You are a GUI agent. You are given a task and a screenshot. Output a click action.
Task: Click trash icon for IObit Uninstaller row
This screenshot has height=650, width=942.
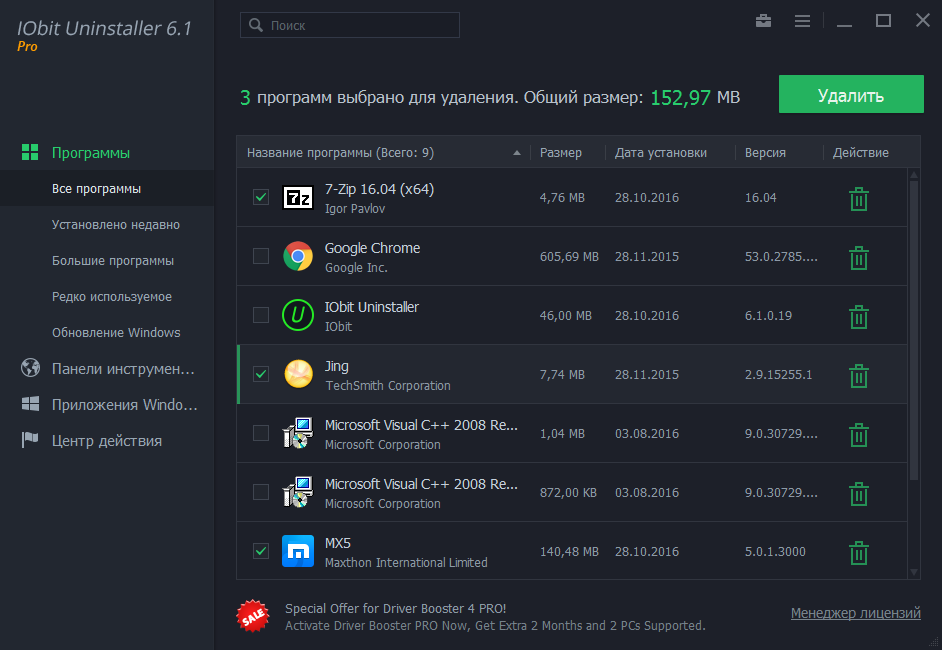coord(858,317)
